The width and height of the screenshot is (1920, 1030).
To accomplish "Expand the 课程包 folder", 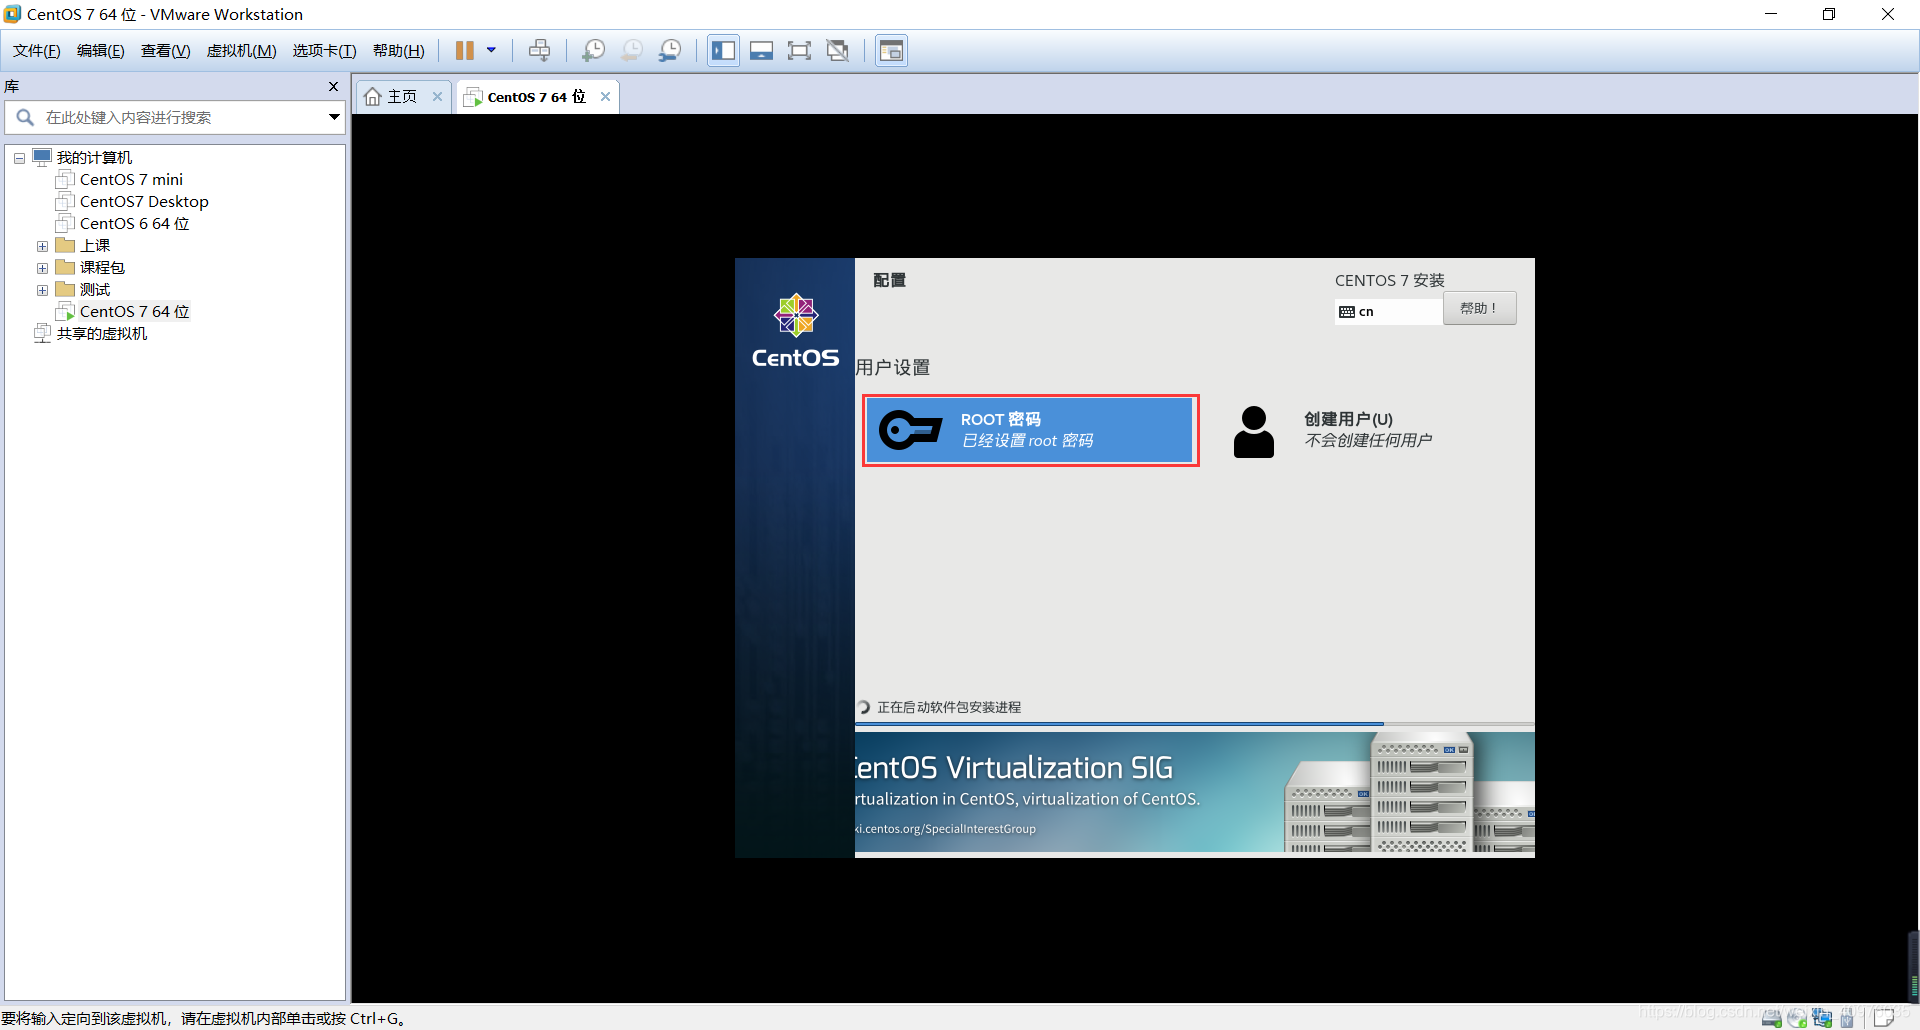I will click(x=42, y=268).
